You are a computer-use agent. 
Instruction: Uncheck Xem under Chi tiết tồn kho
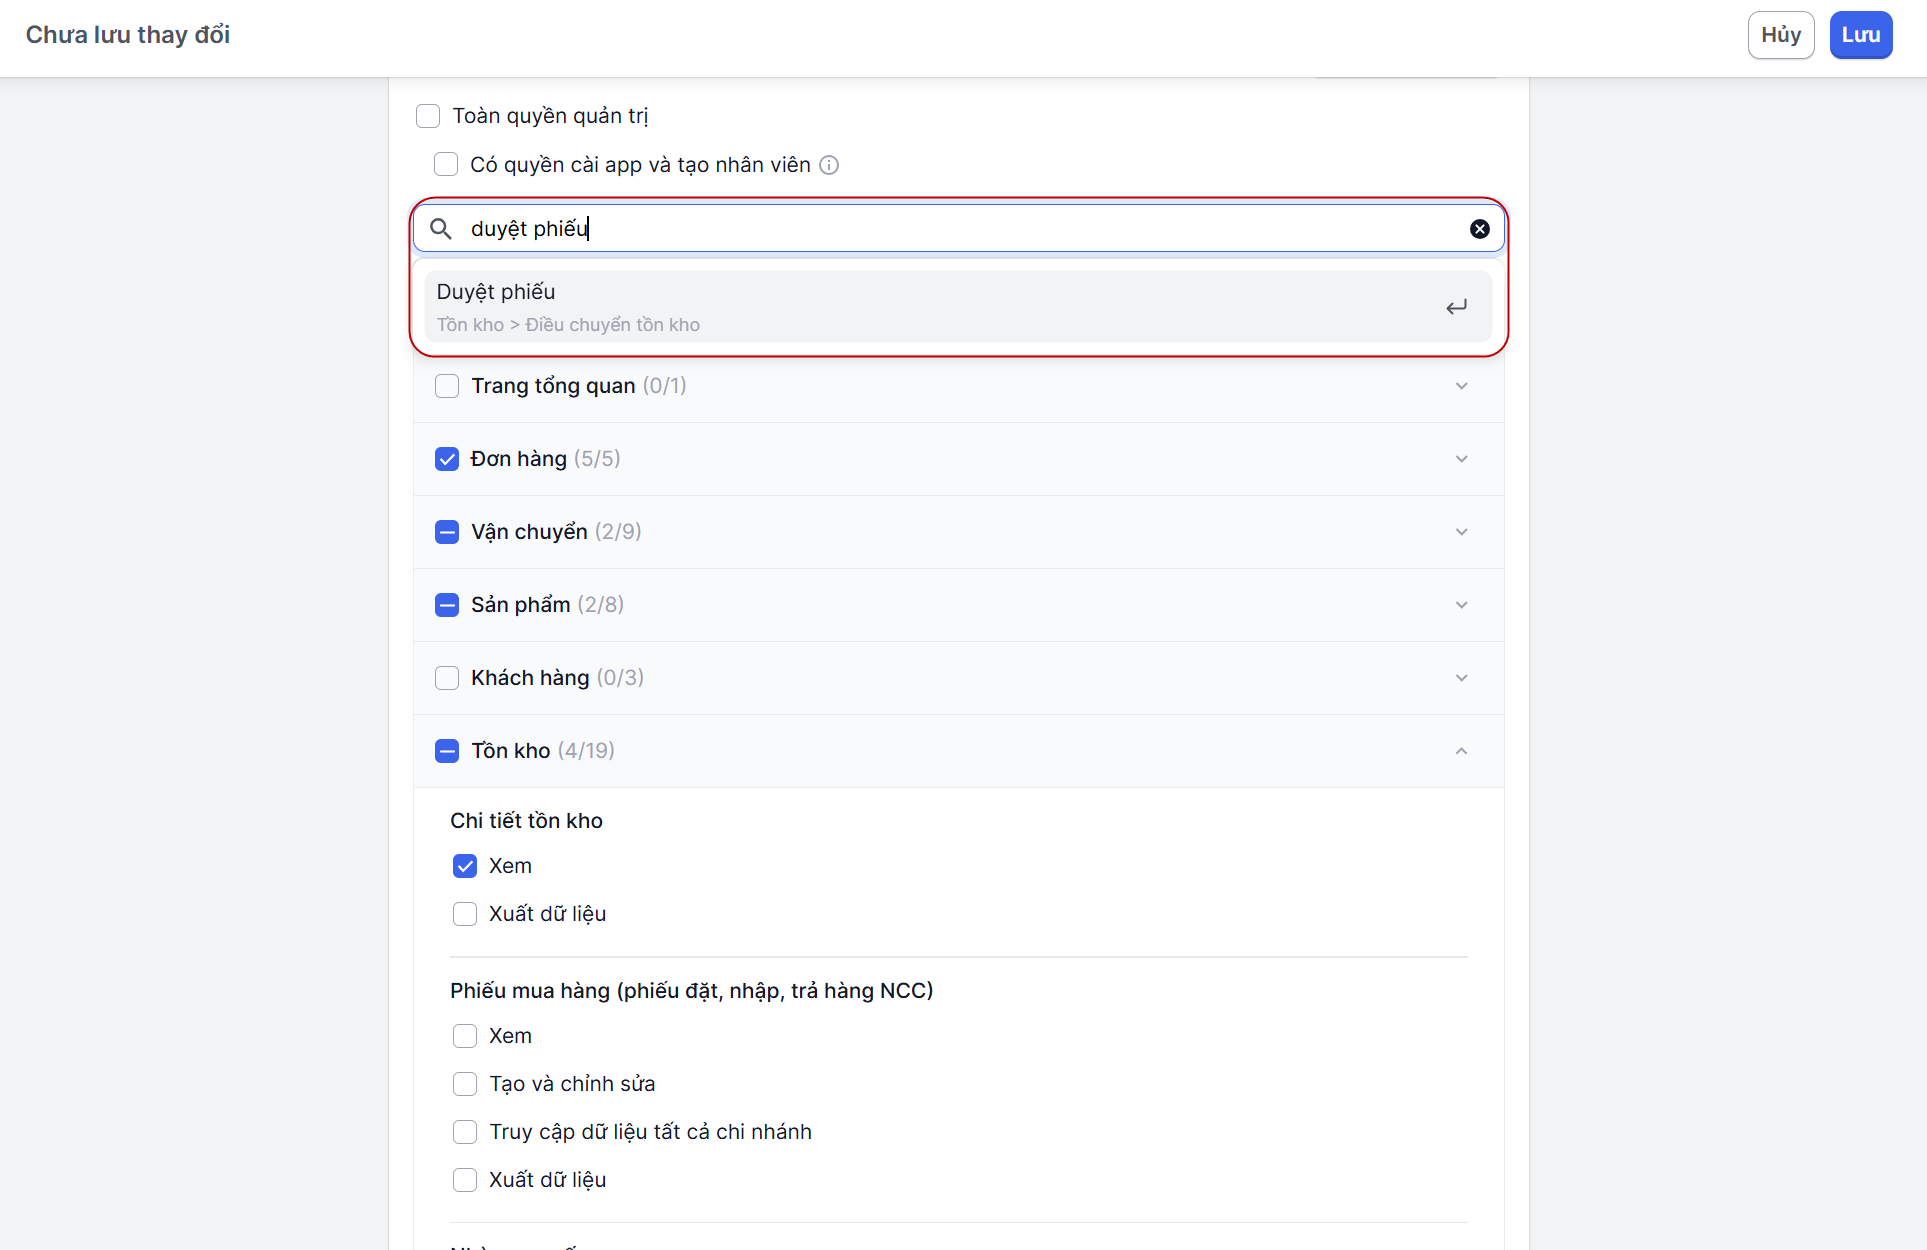coord(465,866)
